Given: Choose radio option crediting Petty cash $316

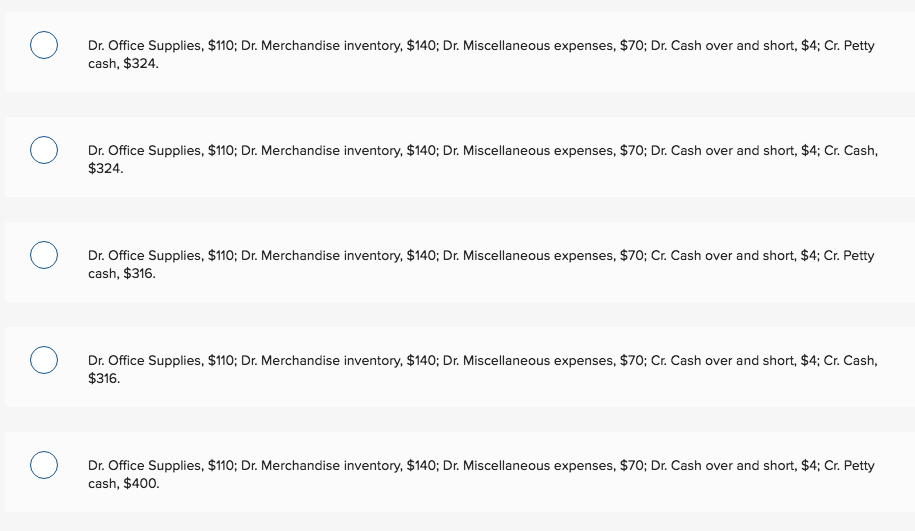Looking at the screenshot, I should [x=42, y=256].
